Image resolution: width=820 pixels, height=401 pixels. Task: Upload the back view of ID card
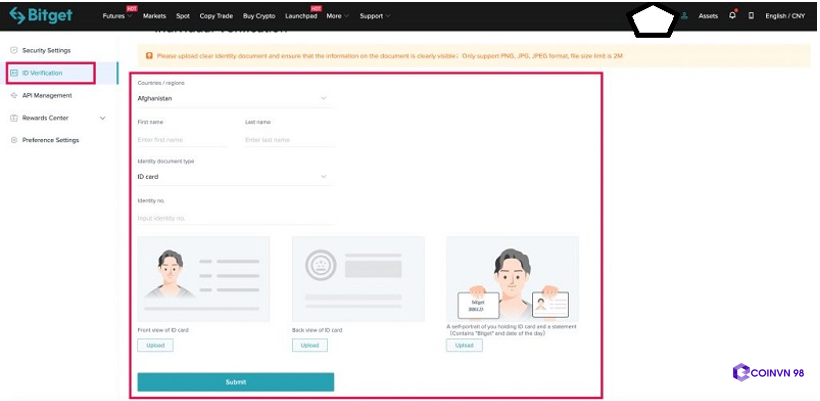click(309, 345)
